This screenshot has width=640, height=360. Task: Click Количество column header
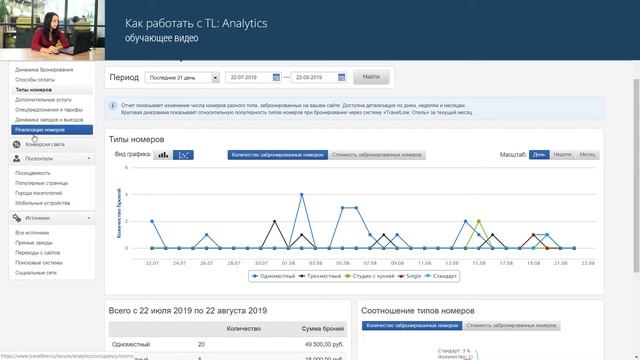(x=244, y=329)
